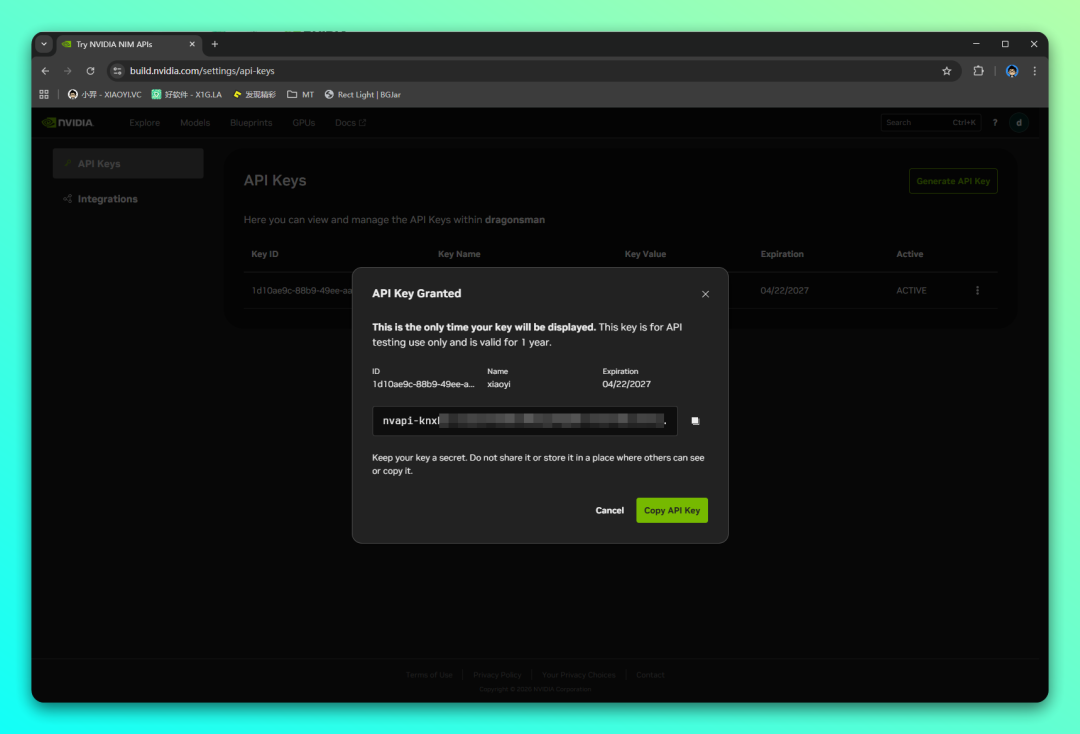Open the Rect Light | BGJar bookmark

point(362,95)
